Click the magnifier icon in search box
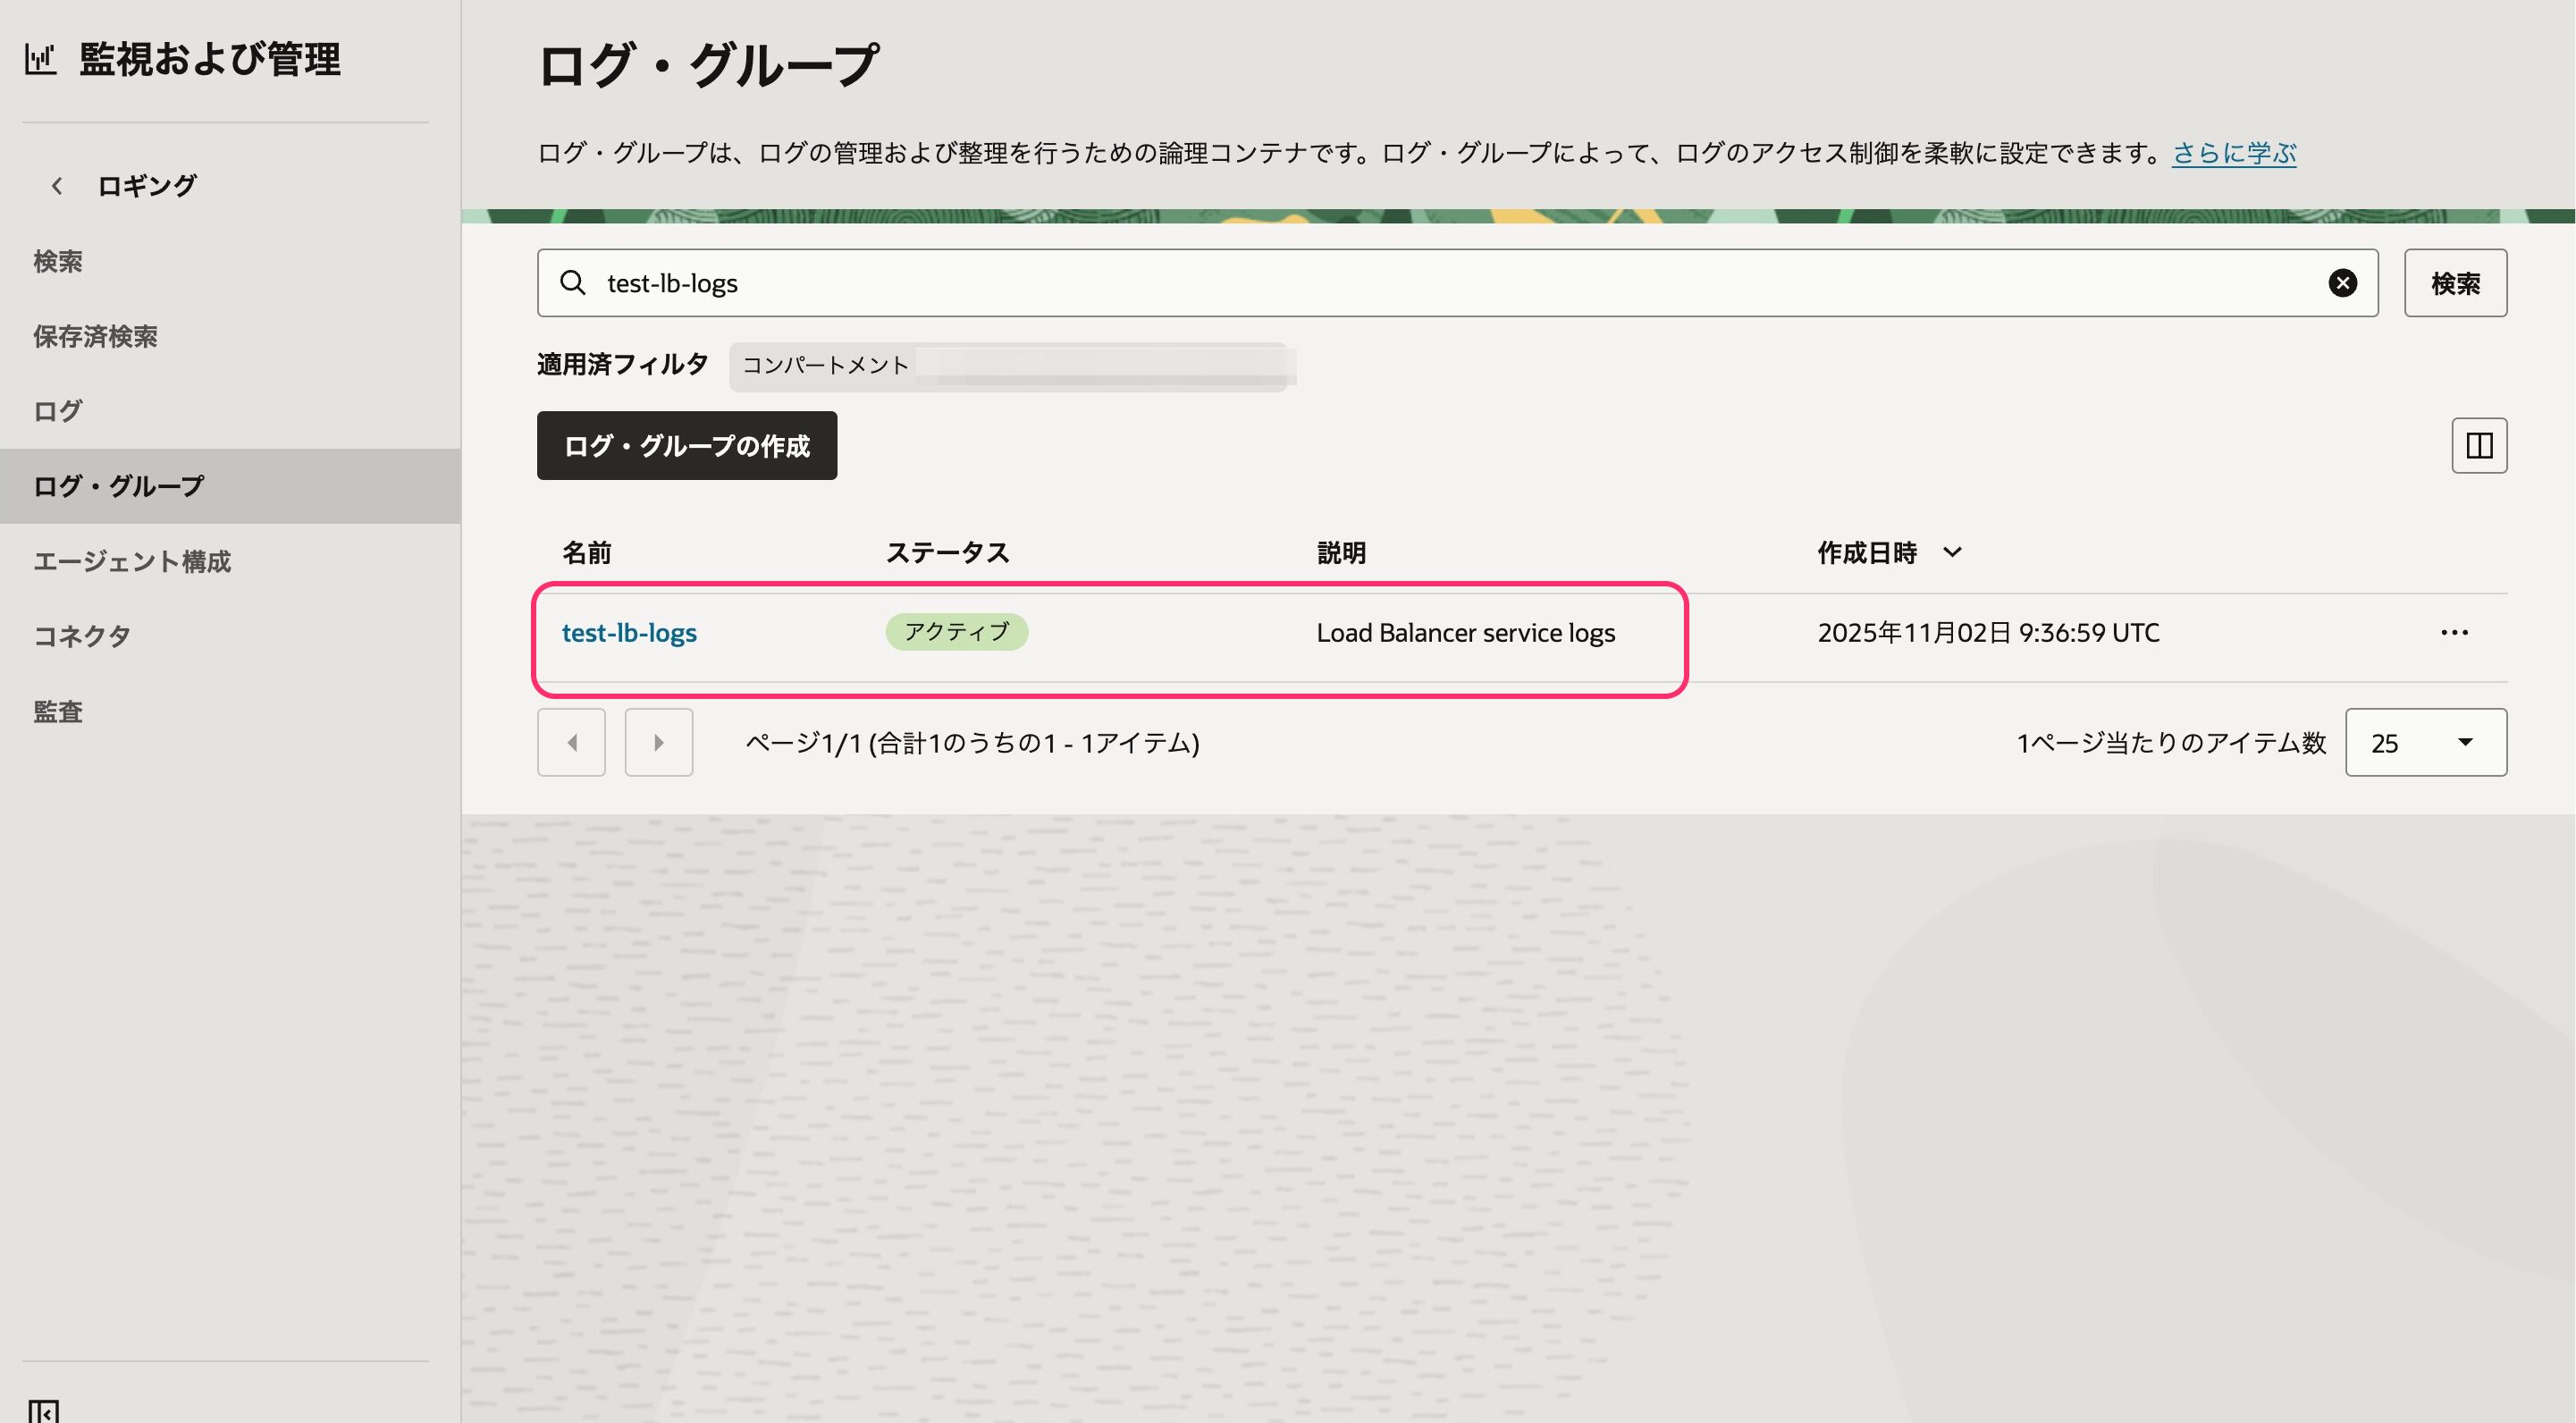 pos(573,283)
